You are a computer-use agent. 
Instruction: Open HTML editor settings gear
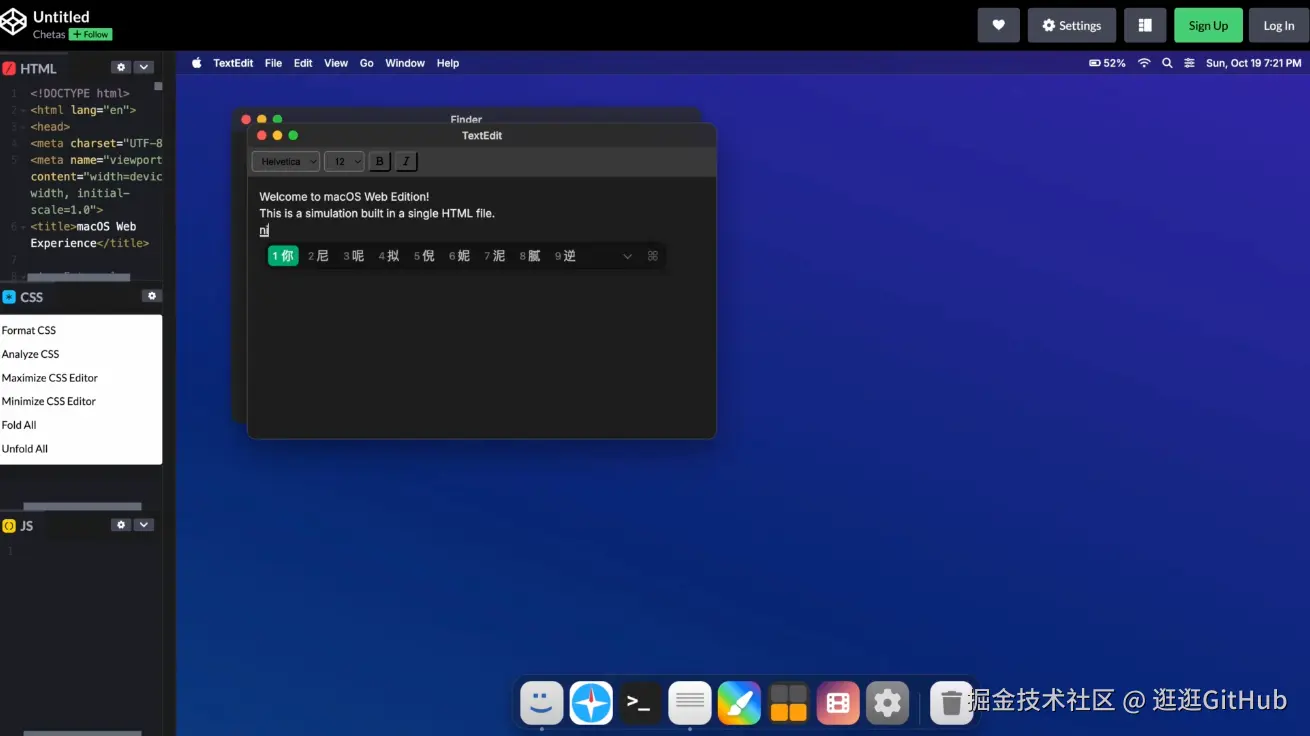pyautogui.click(x=121, y=68)
